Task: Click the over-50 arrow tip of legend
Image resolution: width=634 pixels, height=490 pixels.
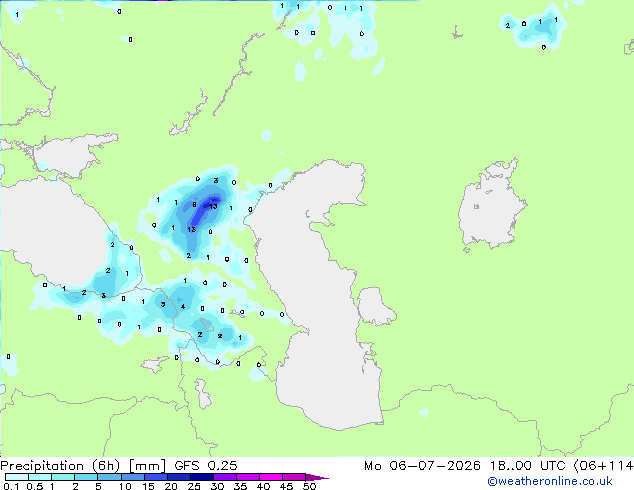Action: coord(317,477)
